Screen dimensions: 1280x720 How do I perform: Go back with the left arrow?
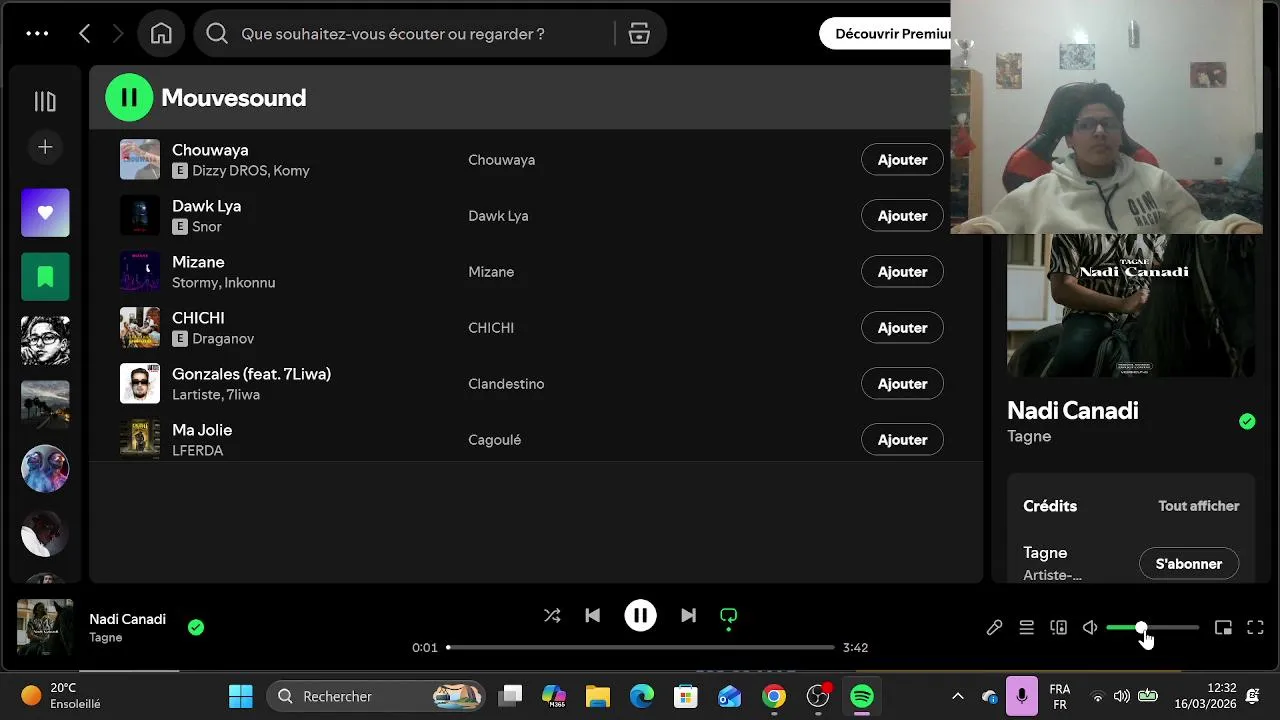pyautogui.click(x=85, y=34)
